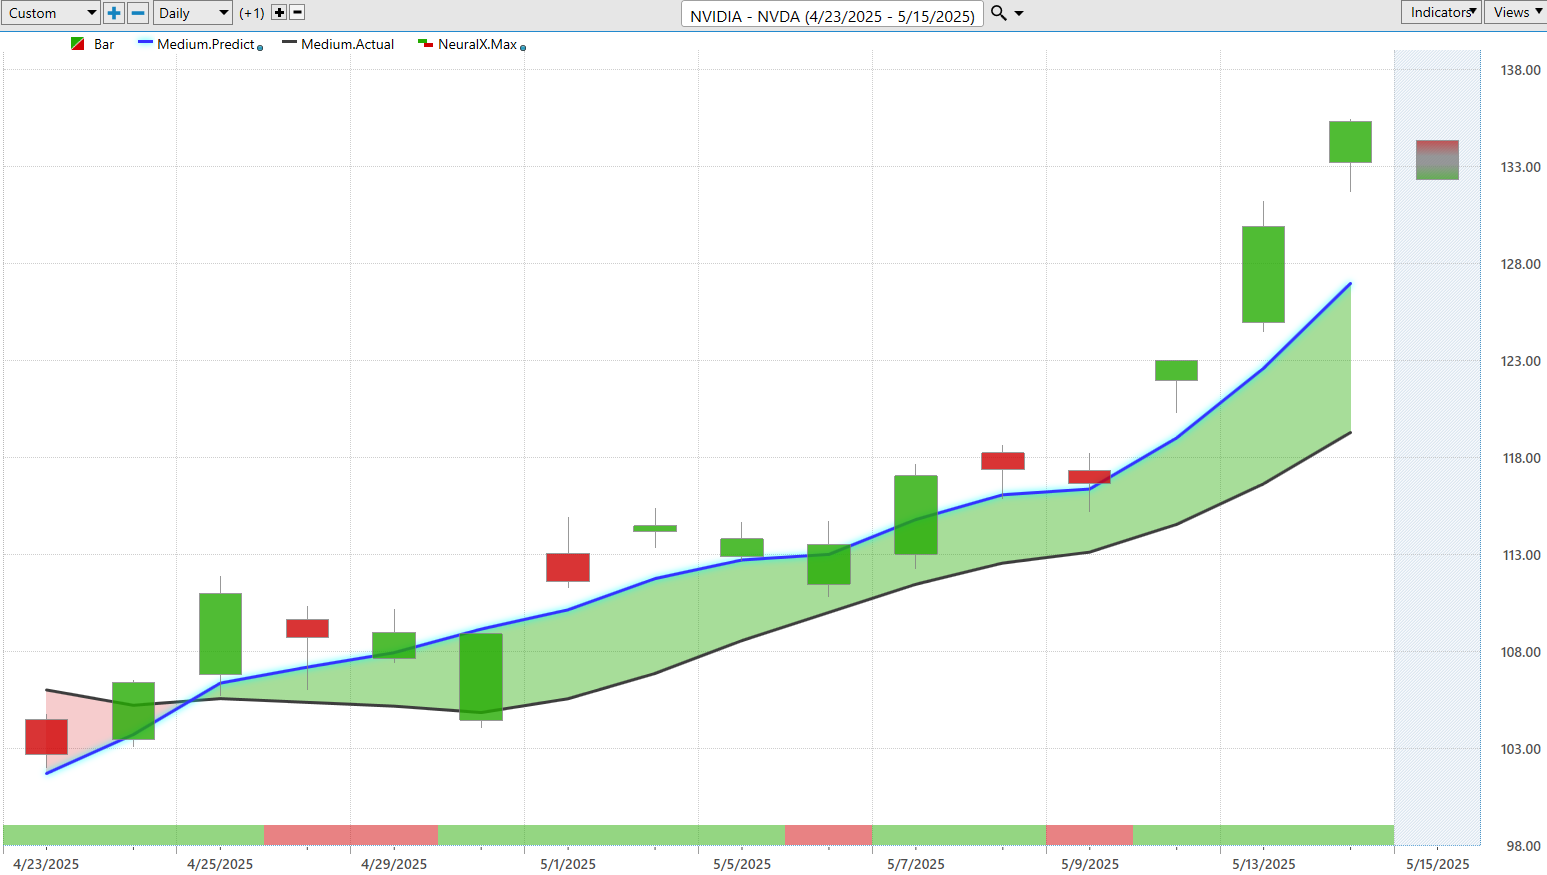
Task: Click the red candle above 5/1/2025
Action: click(x=568, y=567)
